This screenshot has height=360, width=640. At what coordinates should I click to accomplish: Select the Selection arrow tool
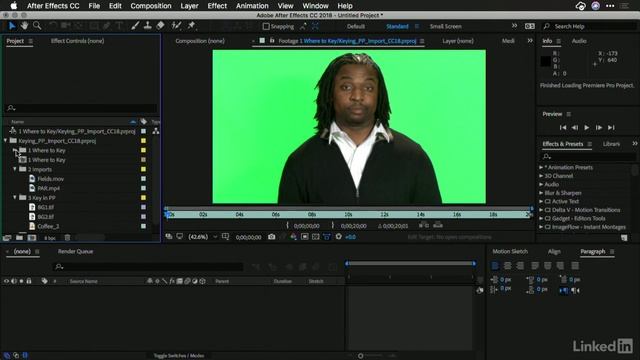(x=12, y=26)
